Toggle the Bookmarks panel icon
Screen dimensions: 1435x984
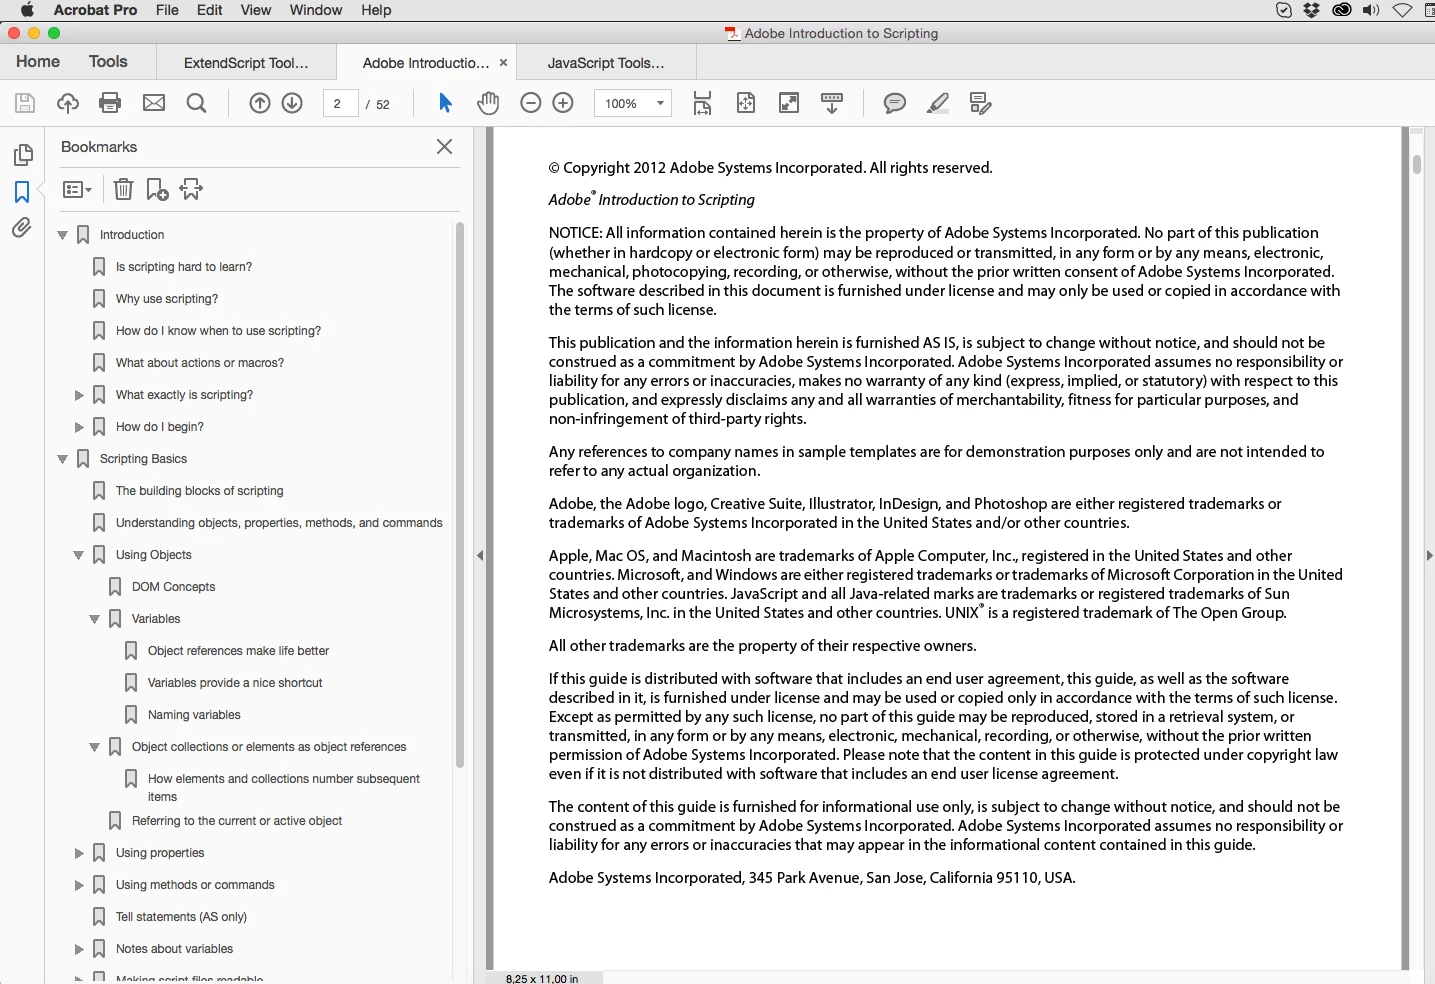click(x=22, y=192)
